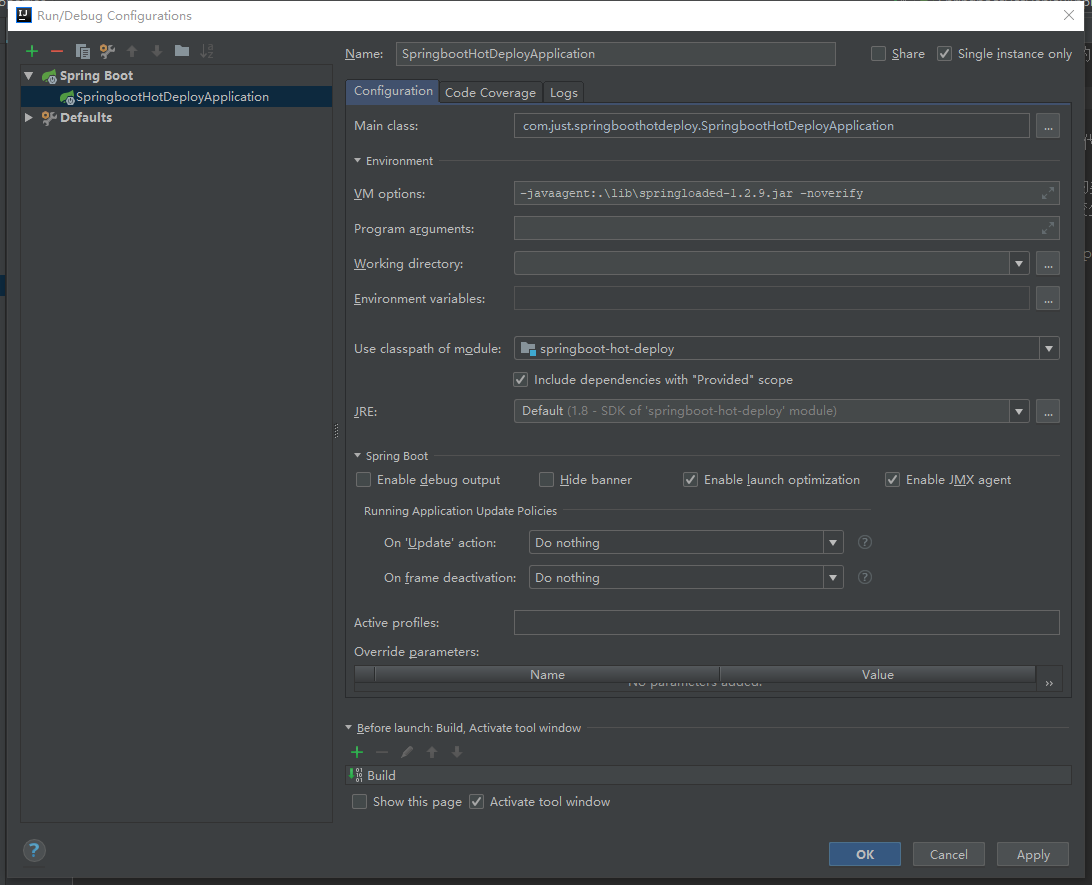Open Working directory dropdown
Screen dimensions: 1092x885
(x=1019, y=264)
